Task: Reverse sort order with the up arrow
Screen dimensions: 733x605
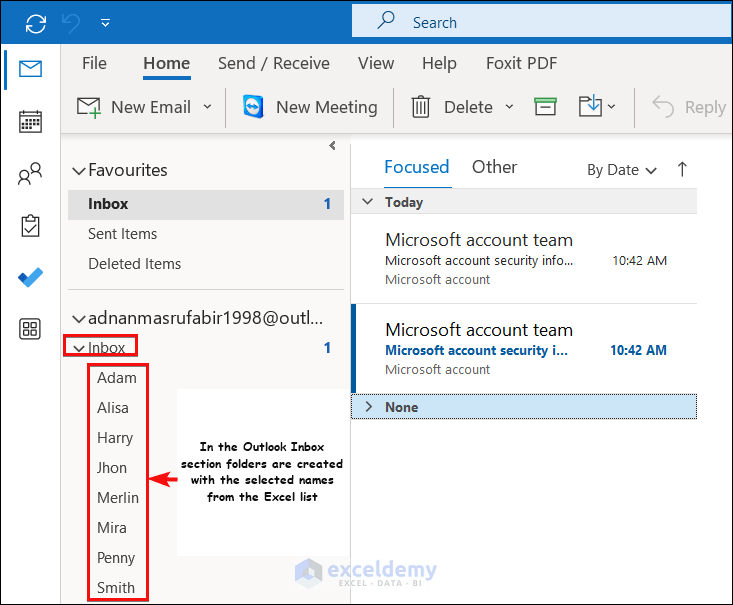Action: click(682, 169)
